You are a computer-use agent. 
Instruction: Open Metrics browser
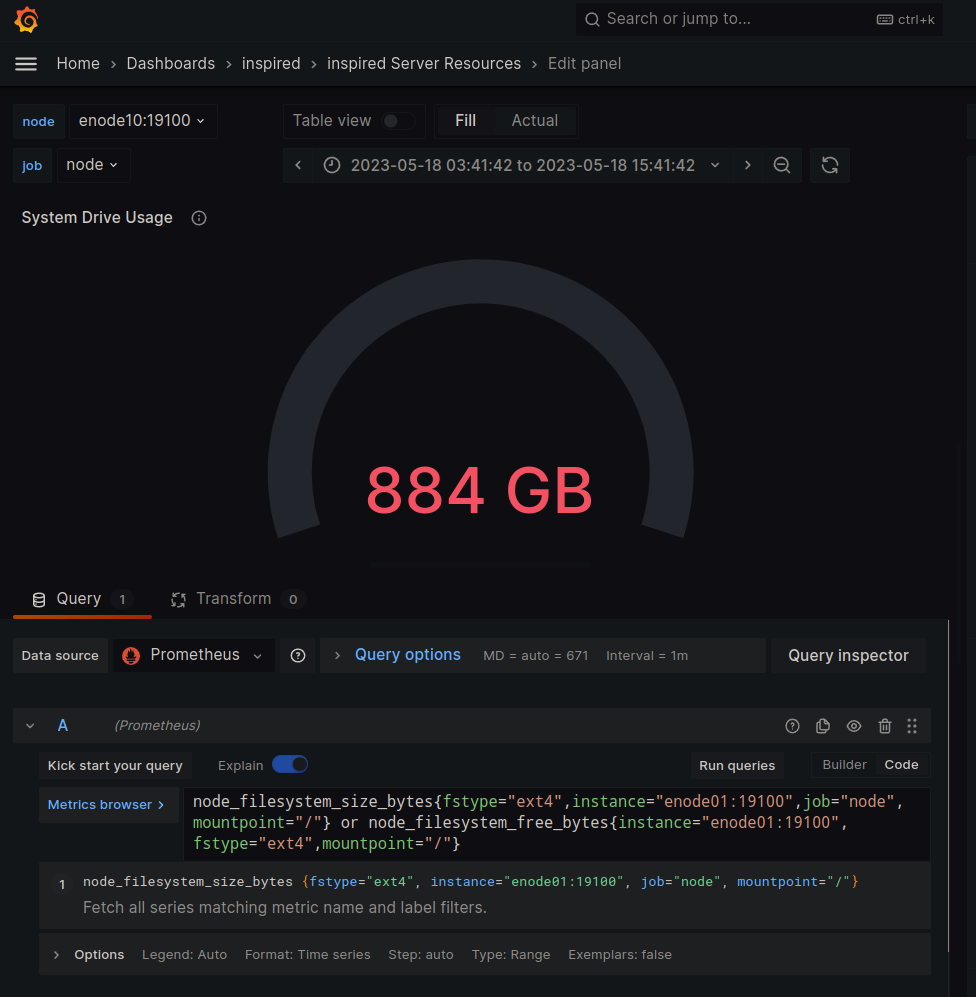(107, 805)
